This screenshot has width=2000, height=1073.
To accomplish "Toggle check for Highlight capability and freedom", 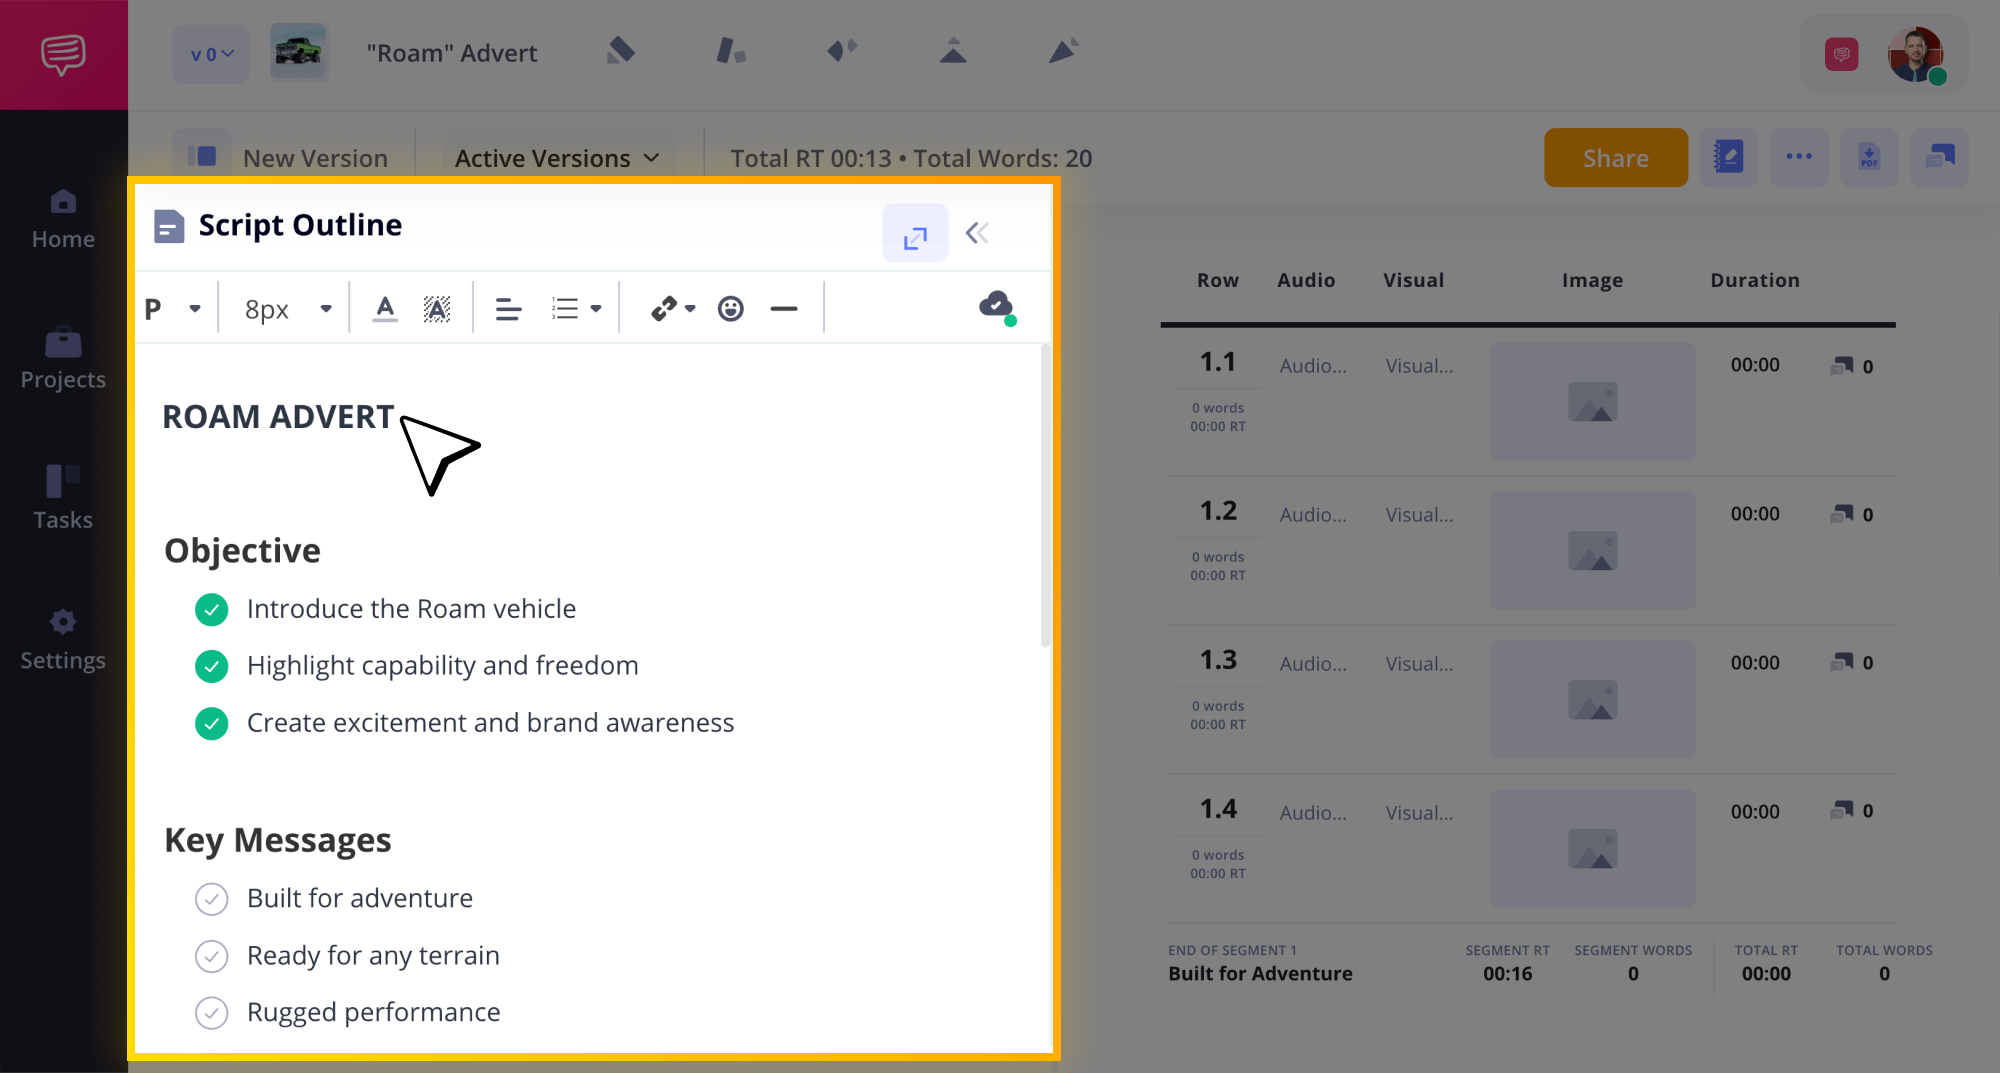I will (211, 666).
